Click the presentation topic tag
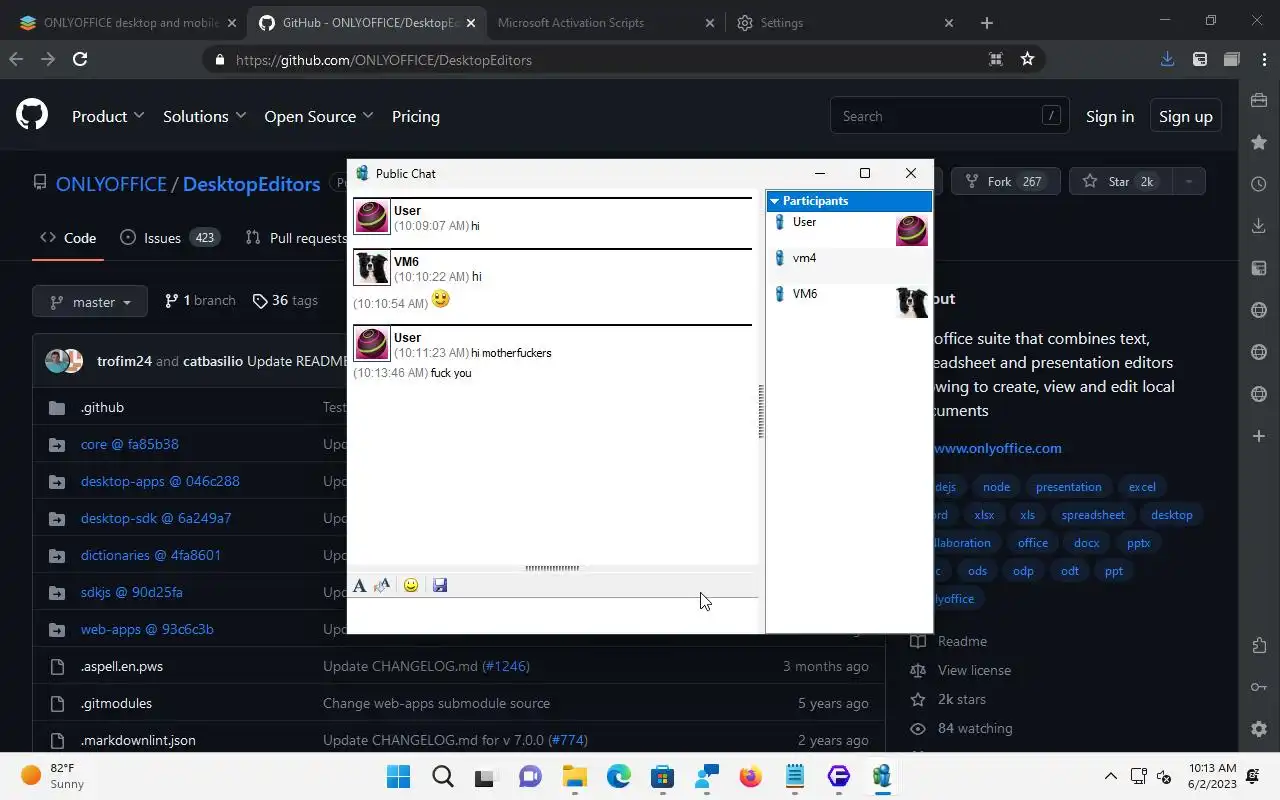 tap(1068, 487)
